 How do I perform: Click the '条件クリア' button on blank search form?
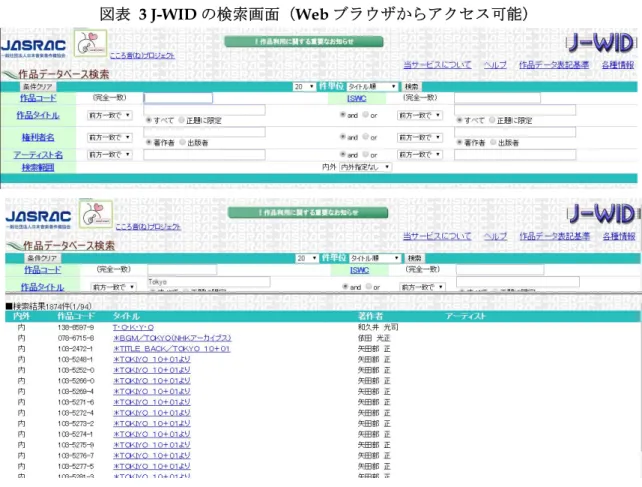38,86
